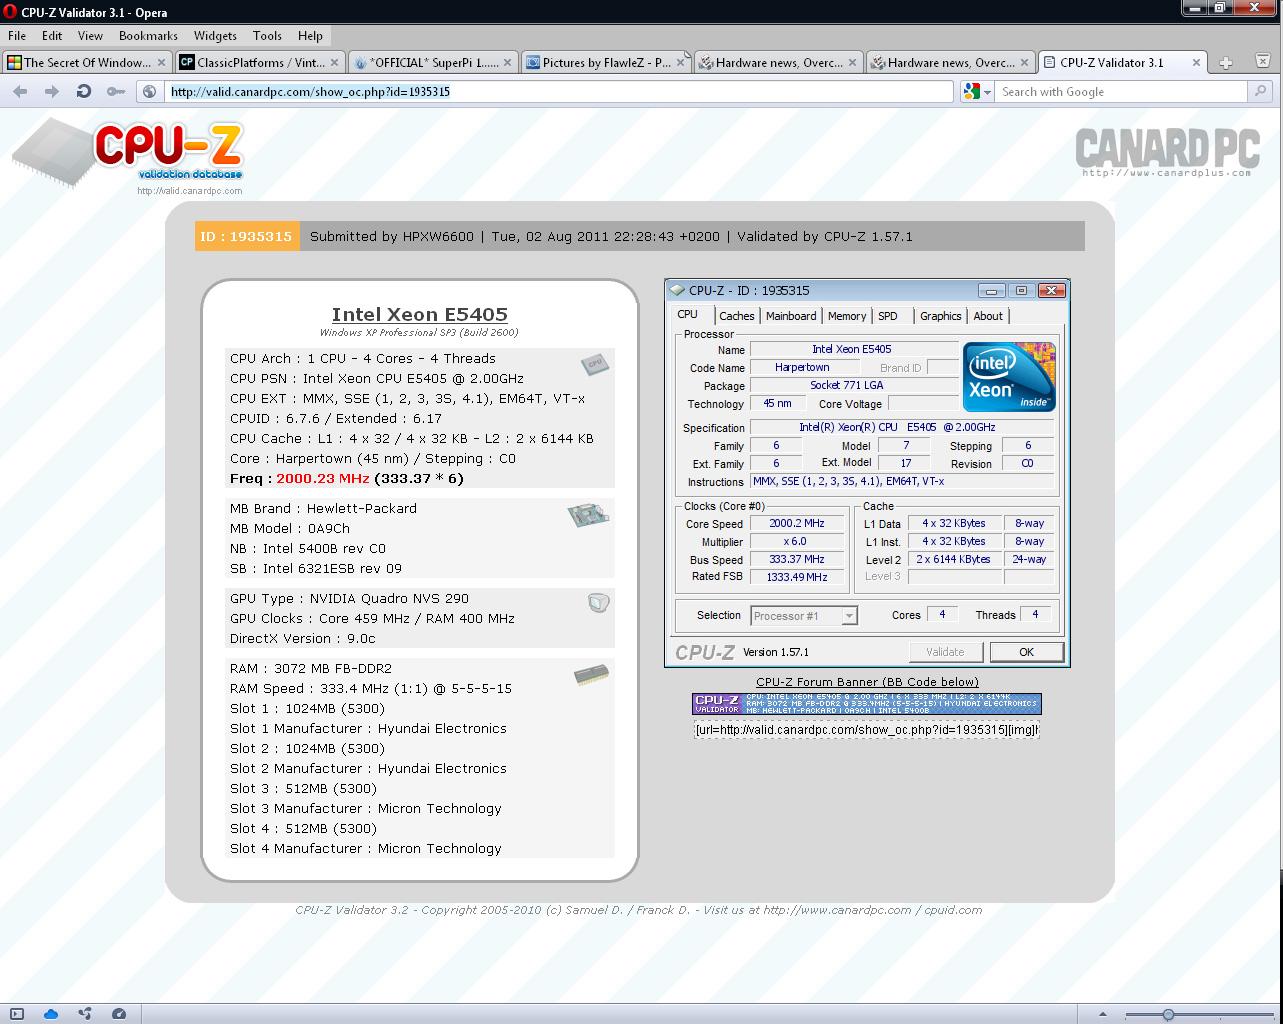Close The Secret Of Windows tab
Screen dimensions: 1283x1024
pyautogui.click(x=162, y=62)
